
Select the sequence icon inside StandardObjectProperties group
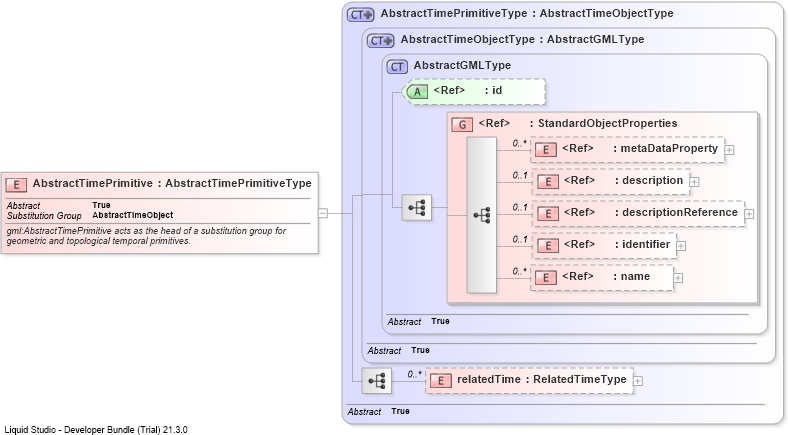pyautogui.click(x=482, y=215)
